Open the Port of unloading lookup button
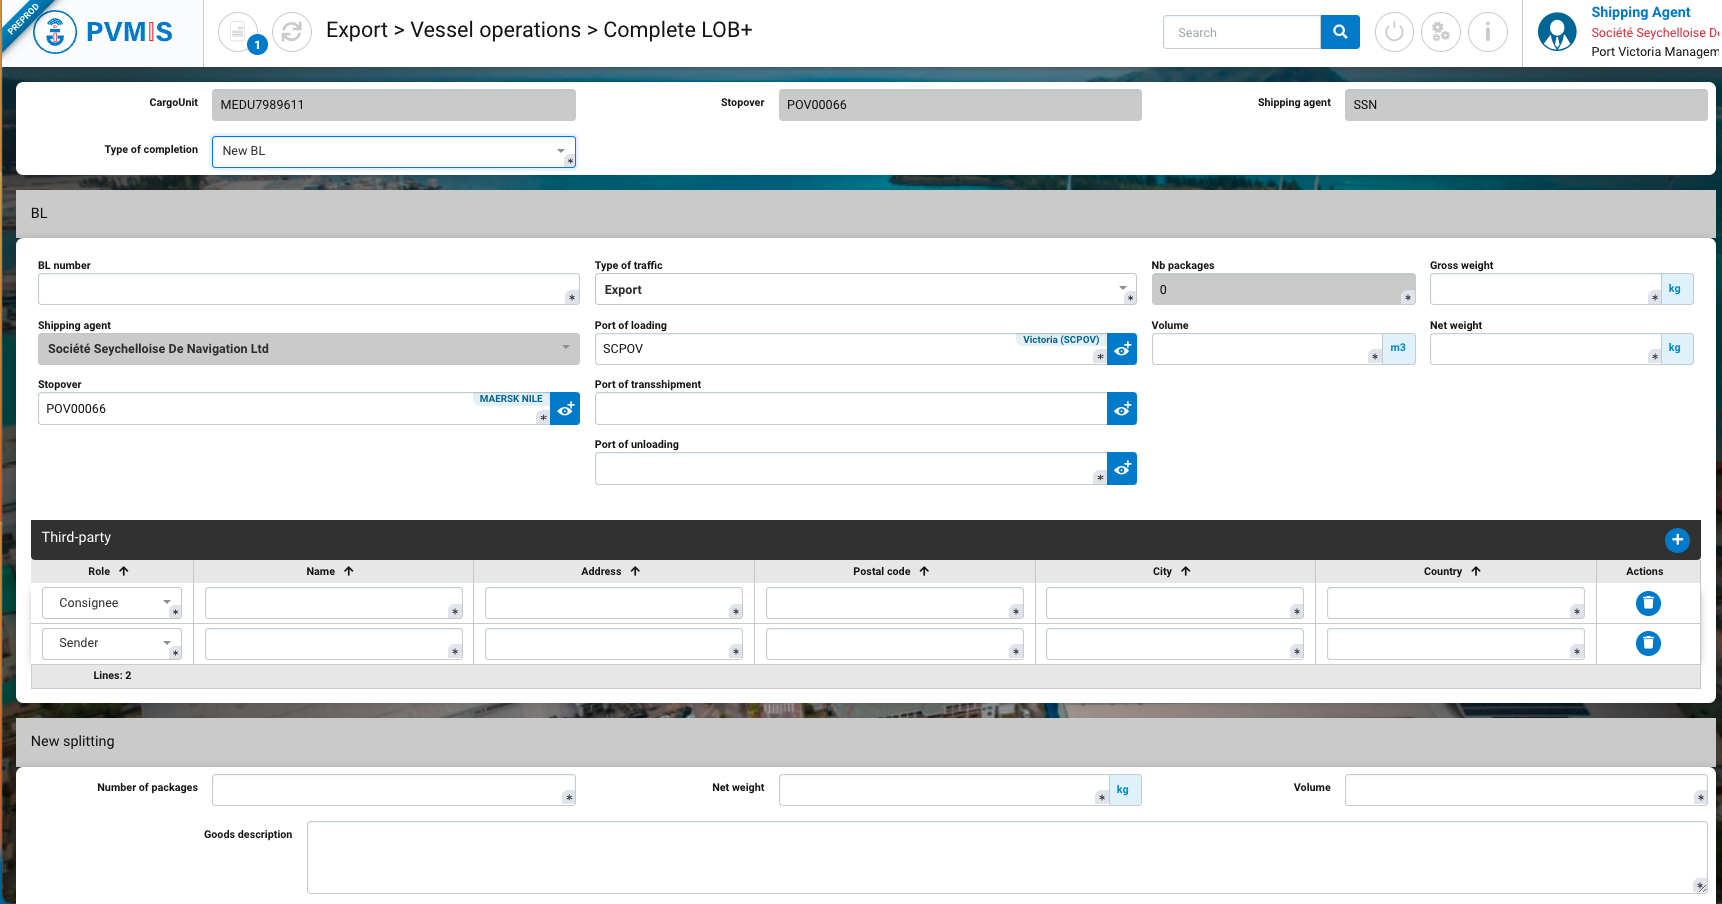1722x904 pixels. click(1122, 469)
